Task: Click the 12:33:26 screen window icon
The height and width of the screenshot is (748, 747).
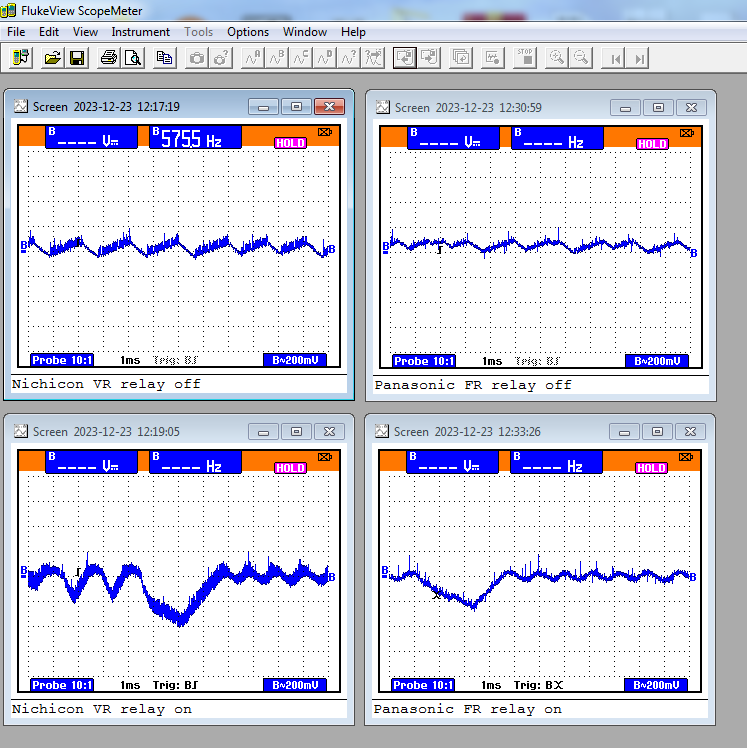Action: (382, 431)
